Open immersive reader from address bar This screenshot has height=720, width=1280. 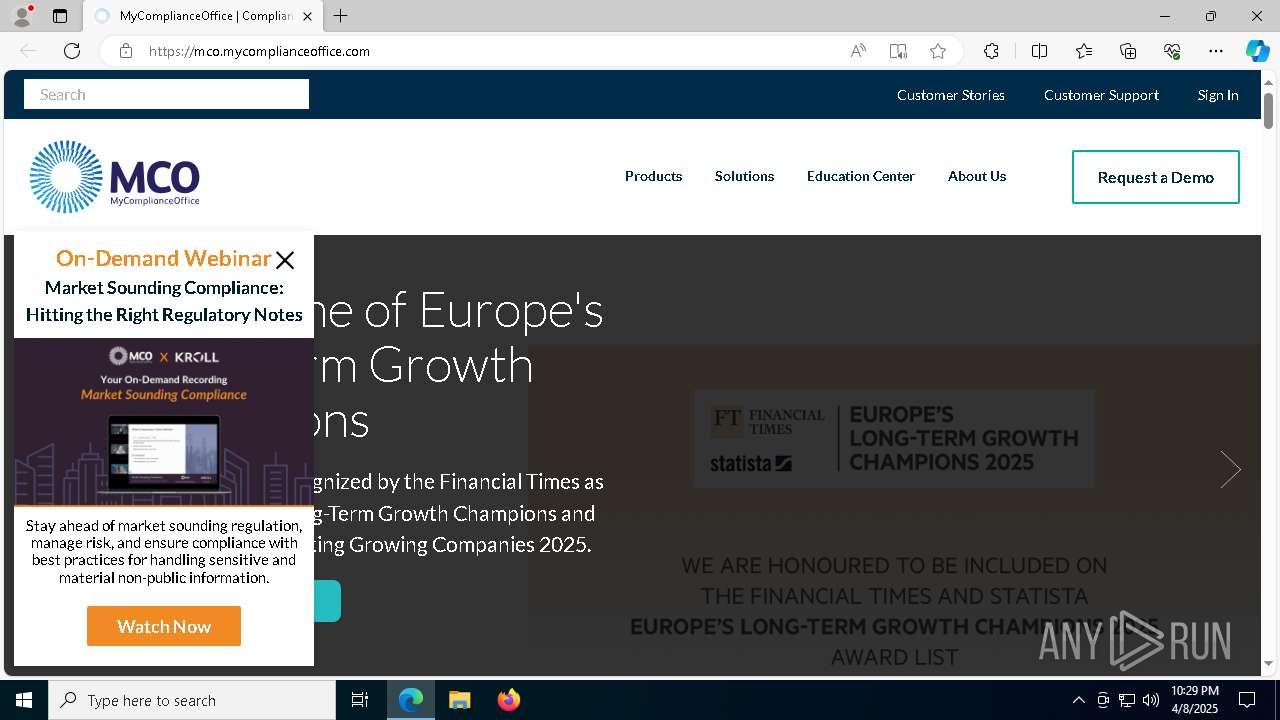pos(898,51)
